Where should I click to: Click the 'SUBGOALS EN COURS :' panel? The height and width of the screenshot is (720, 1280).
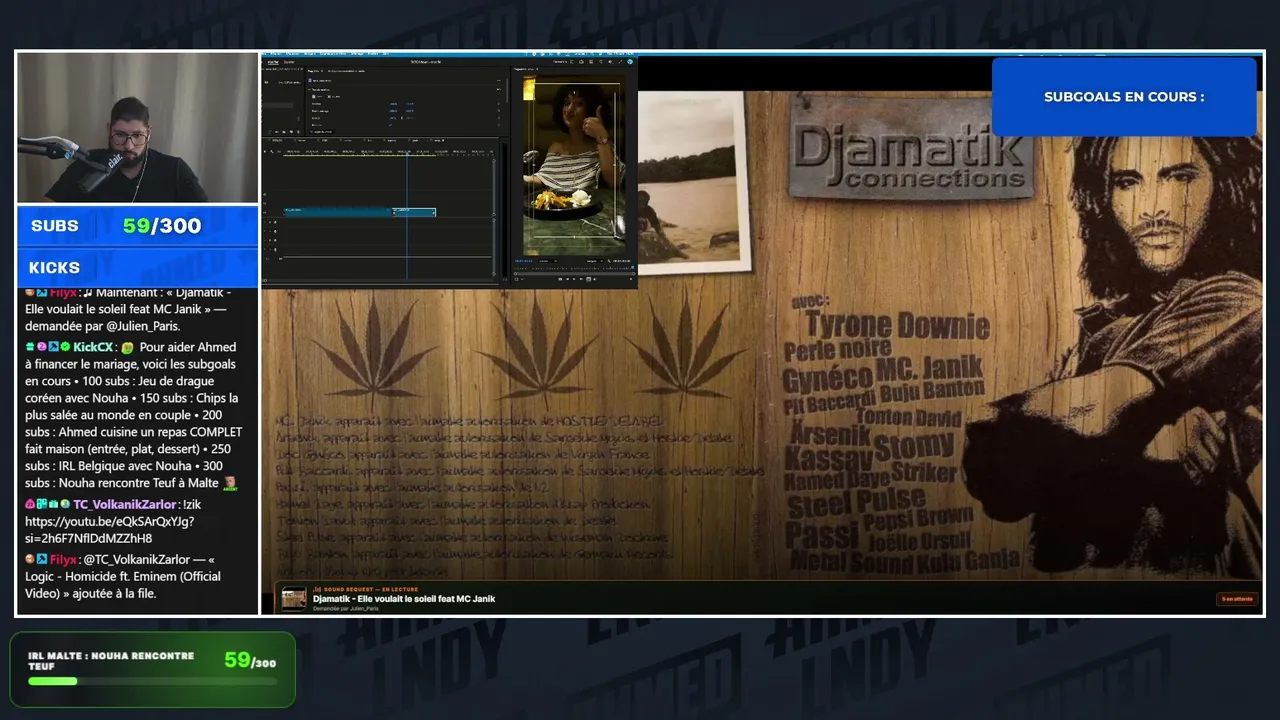tap(1124, 97)
